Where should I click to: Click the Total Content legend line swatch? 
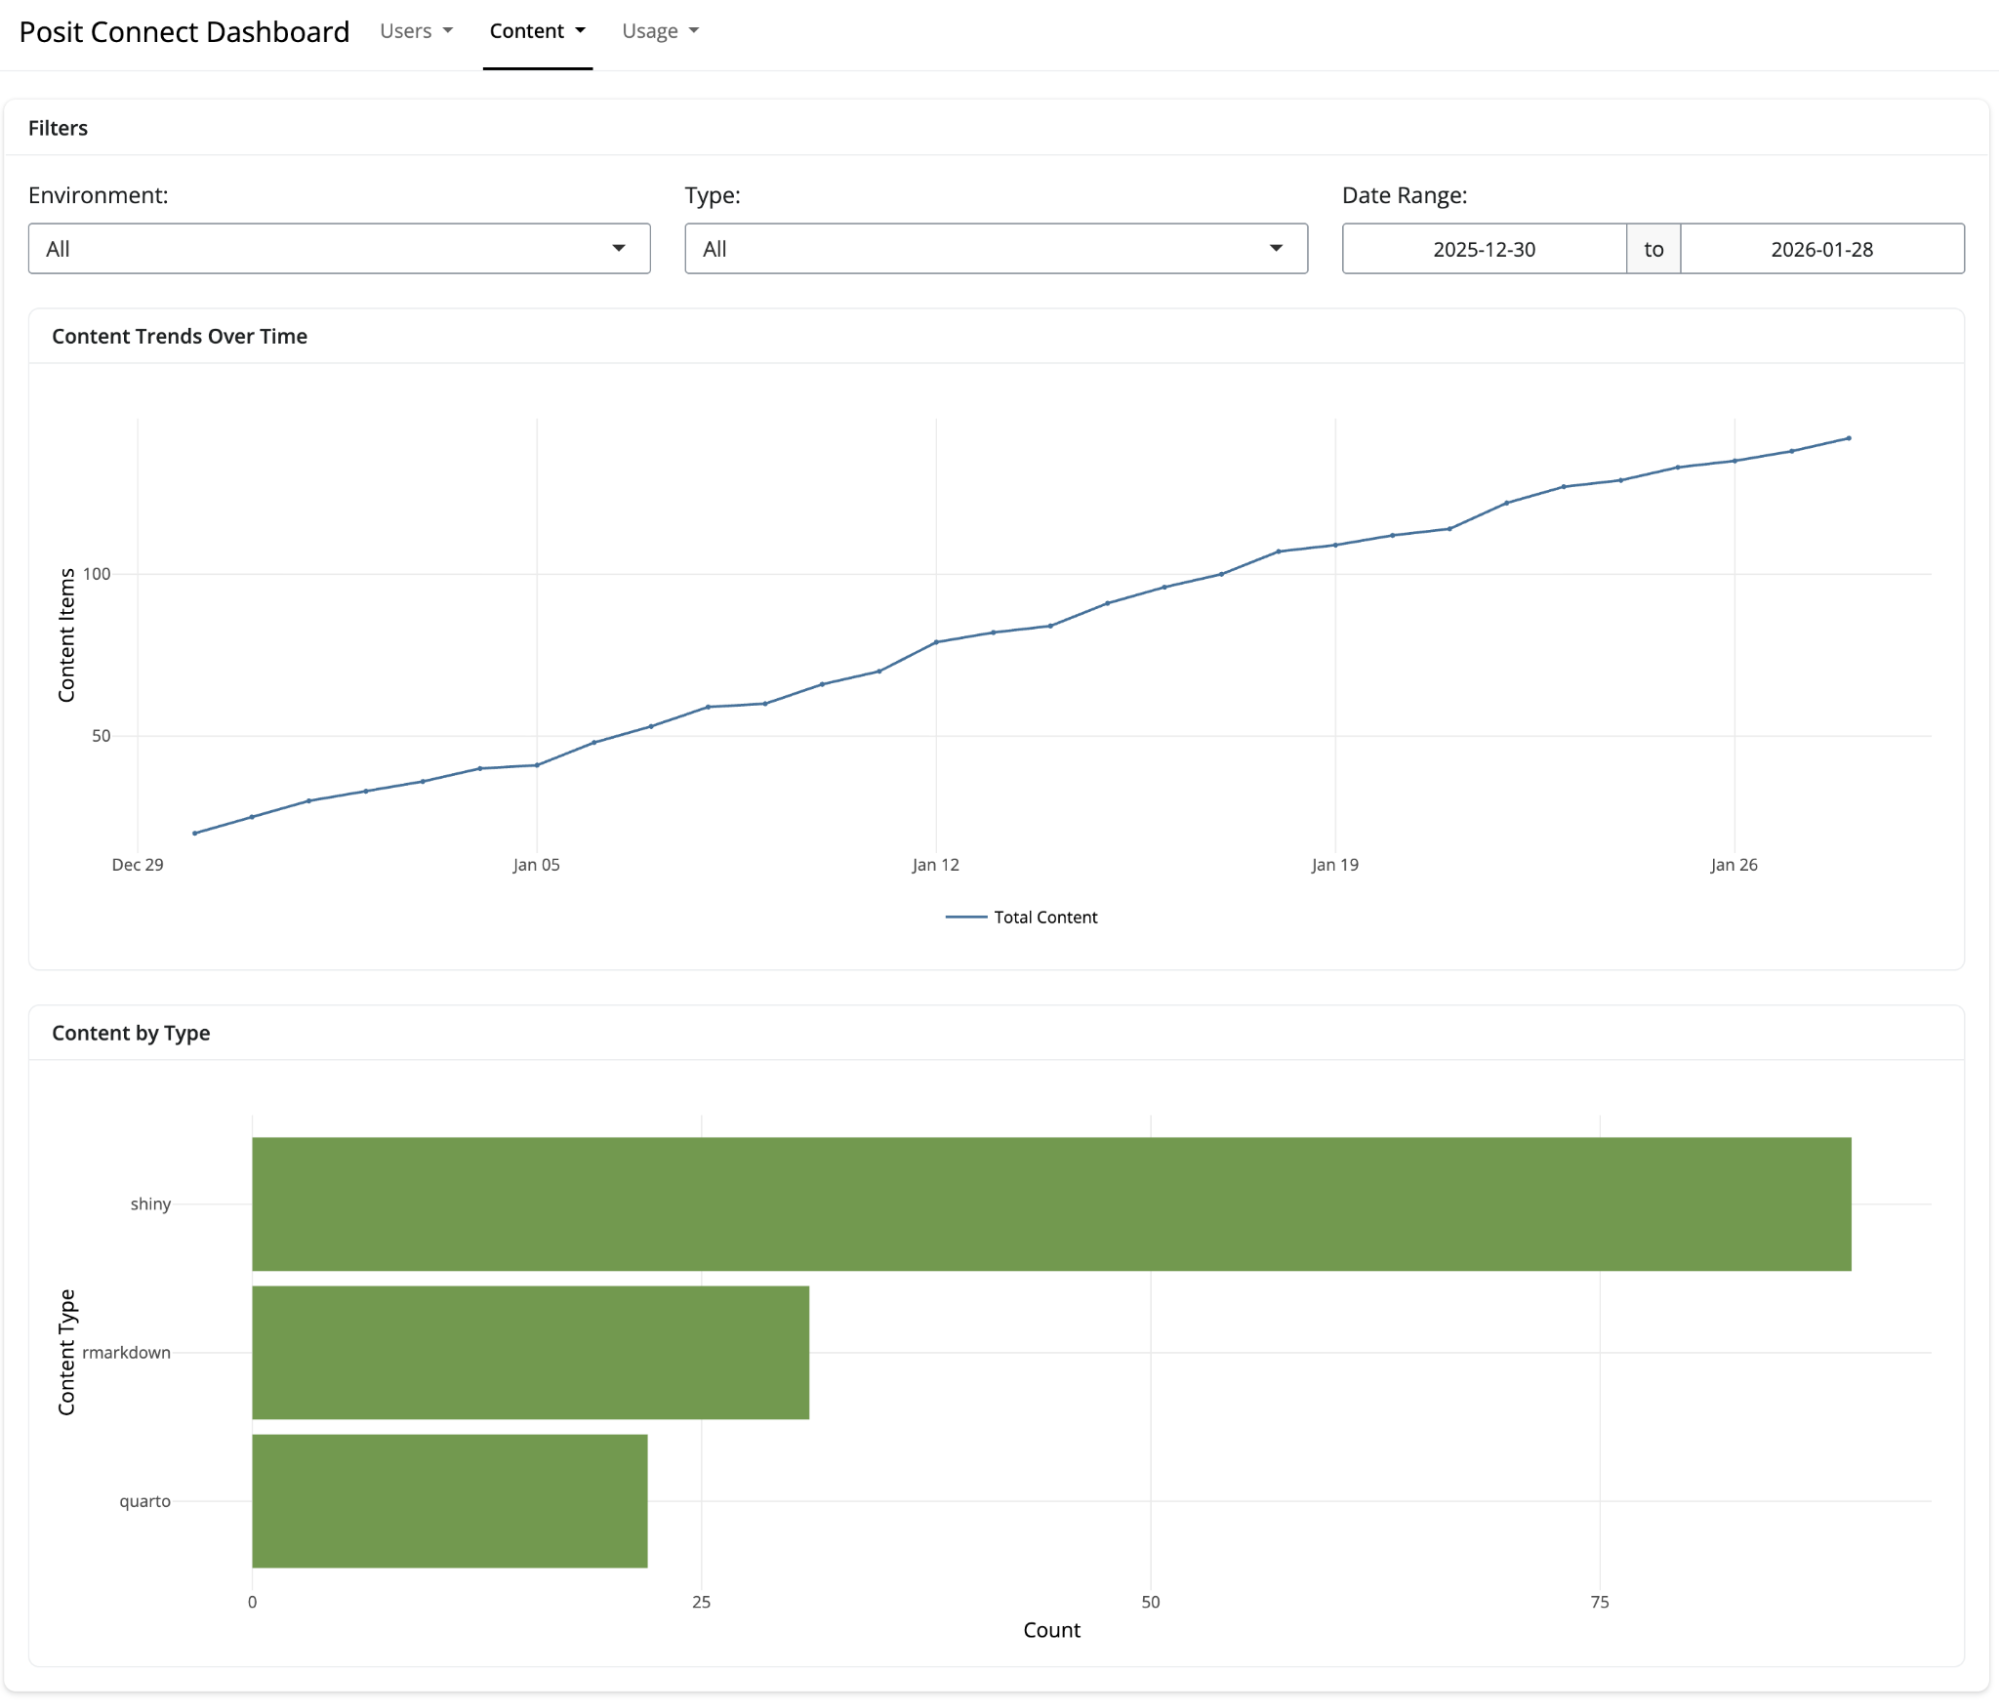[966, 917]
